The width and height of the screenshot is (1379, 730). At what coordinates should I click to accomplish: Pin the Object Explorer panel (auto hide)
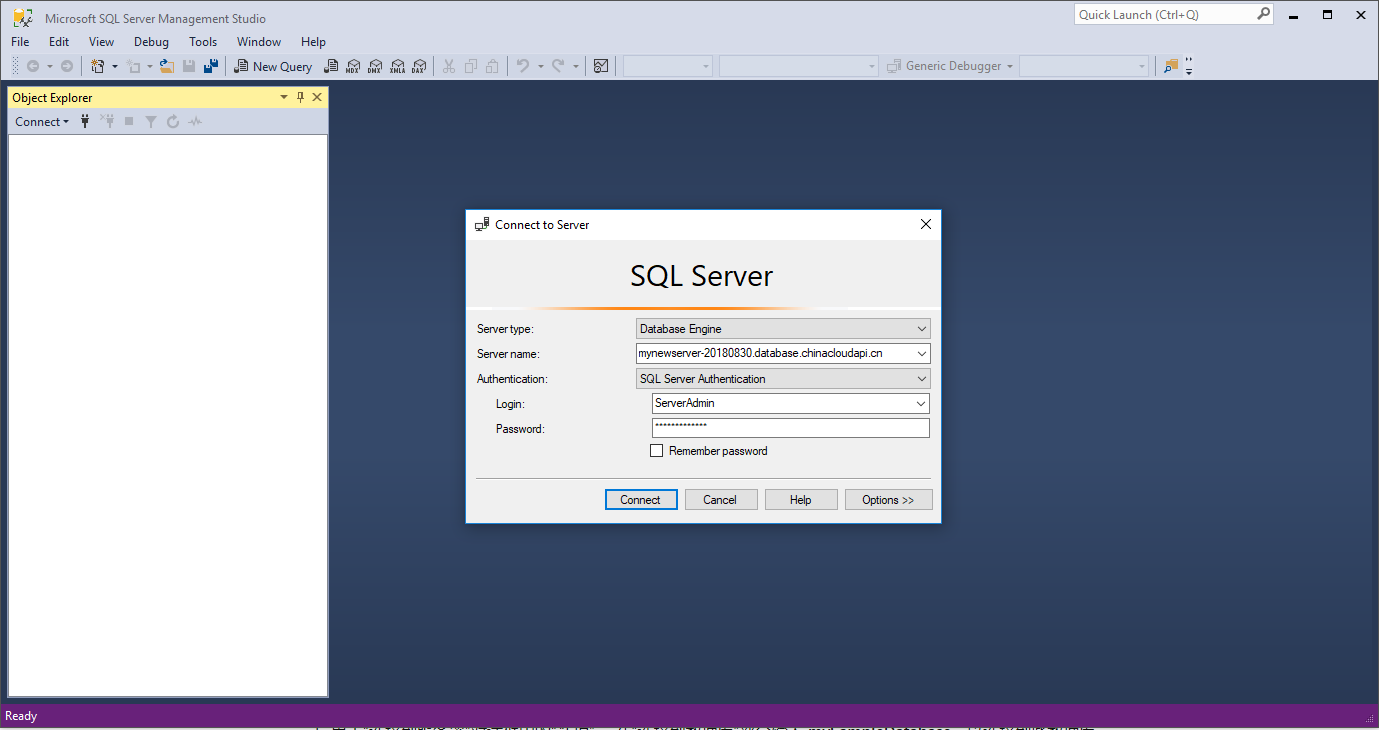(x=300, y=97)
